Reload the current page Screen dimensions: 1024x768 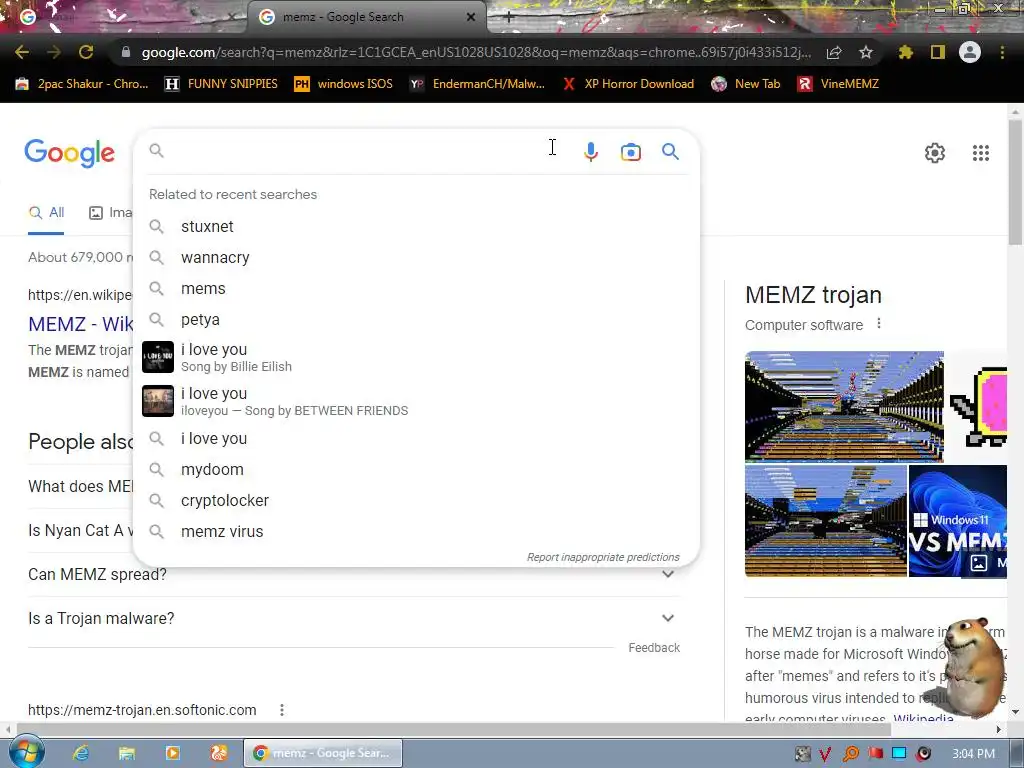(x=86, y=52)
